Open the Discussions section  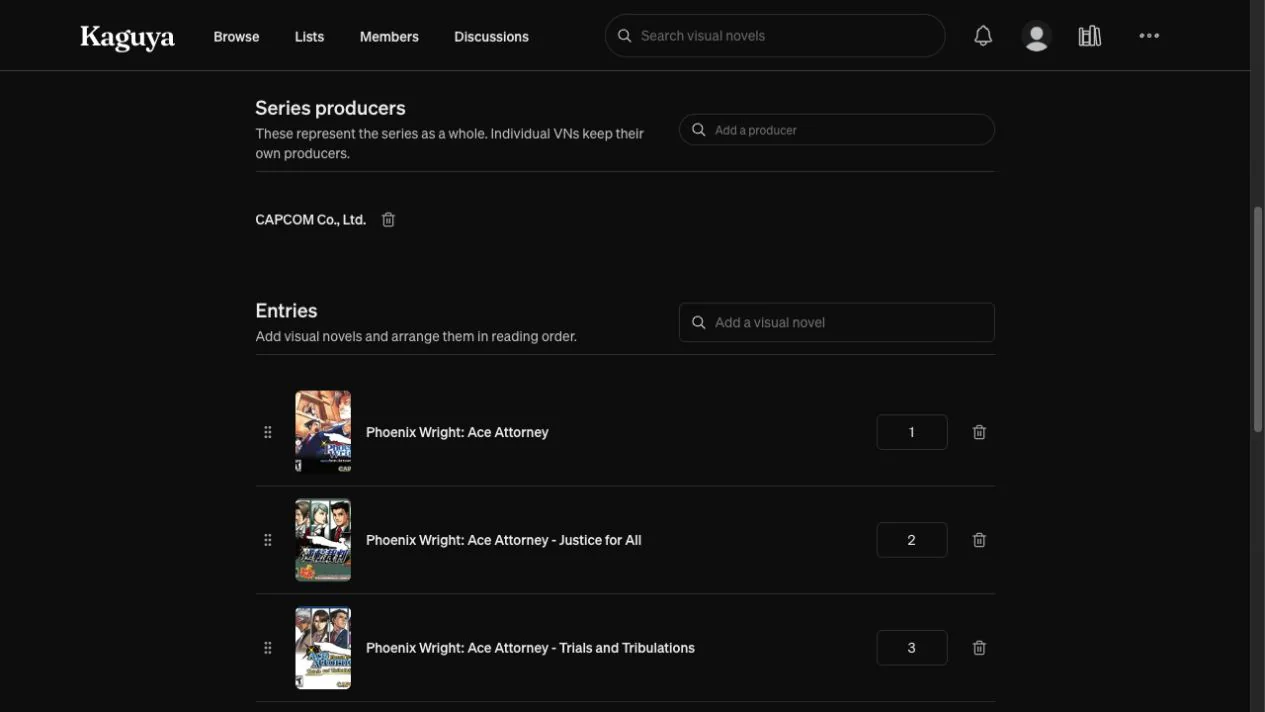point(491,37)
